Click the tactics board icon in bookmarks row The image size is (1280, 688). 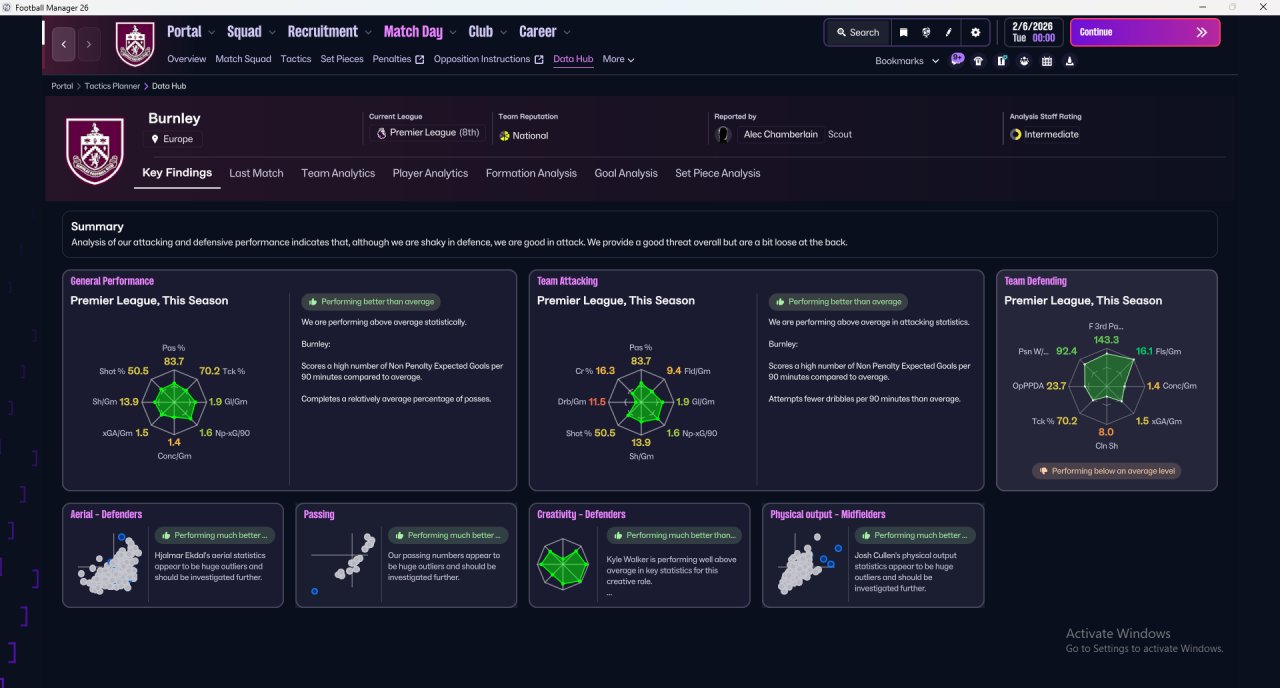click(x=1001, y=61)
